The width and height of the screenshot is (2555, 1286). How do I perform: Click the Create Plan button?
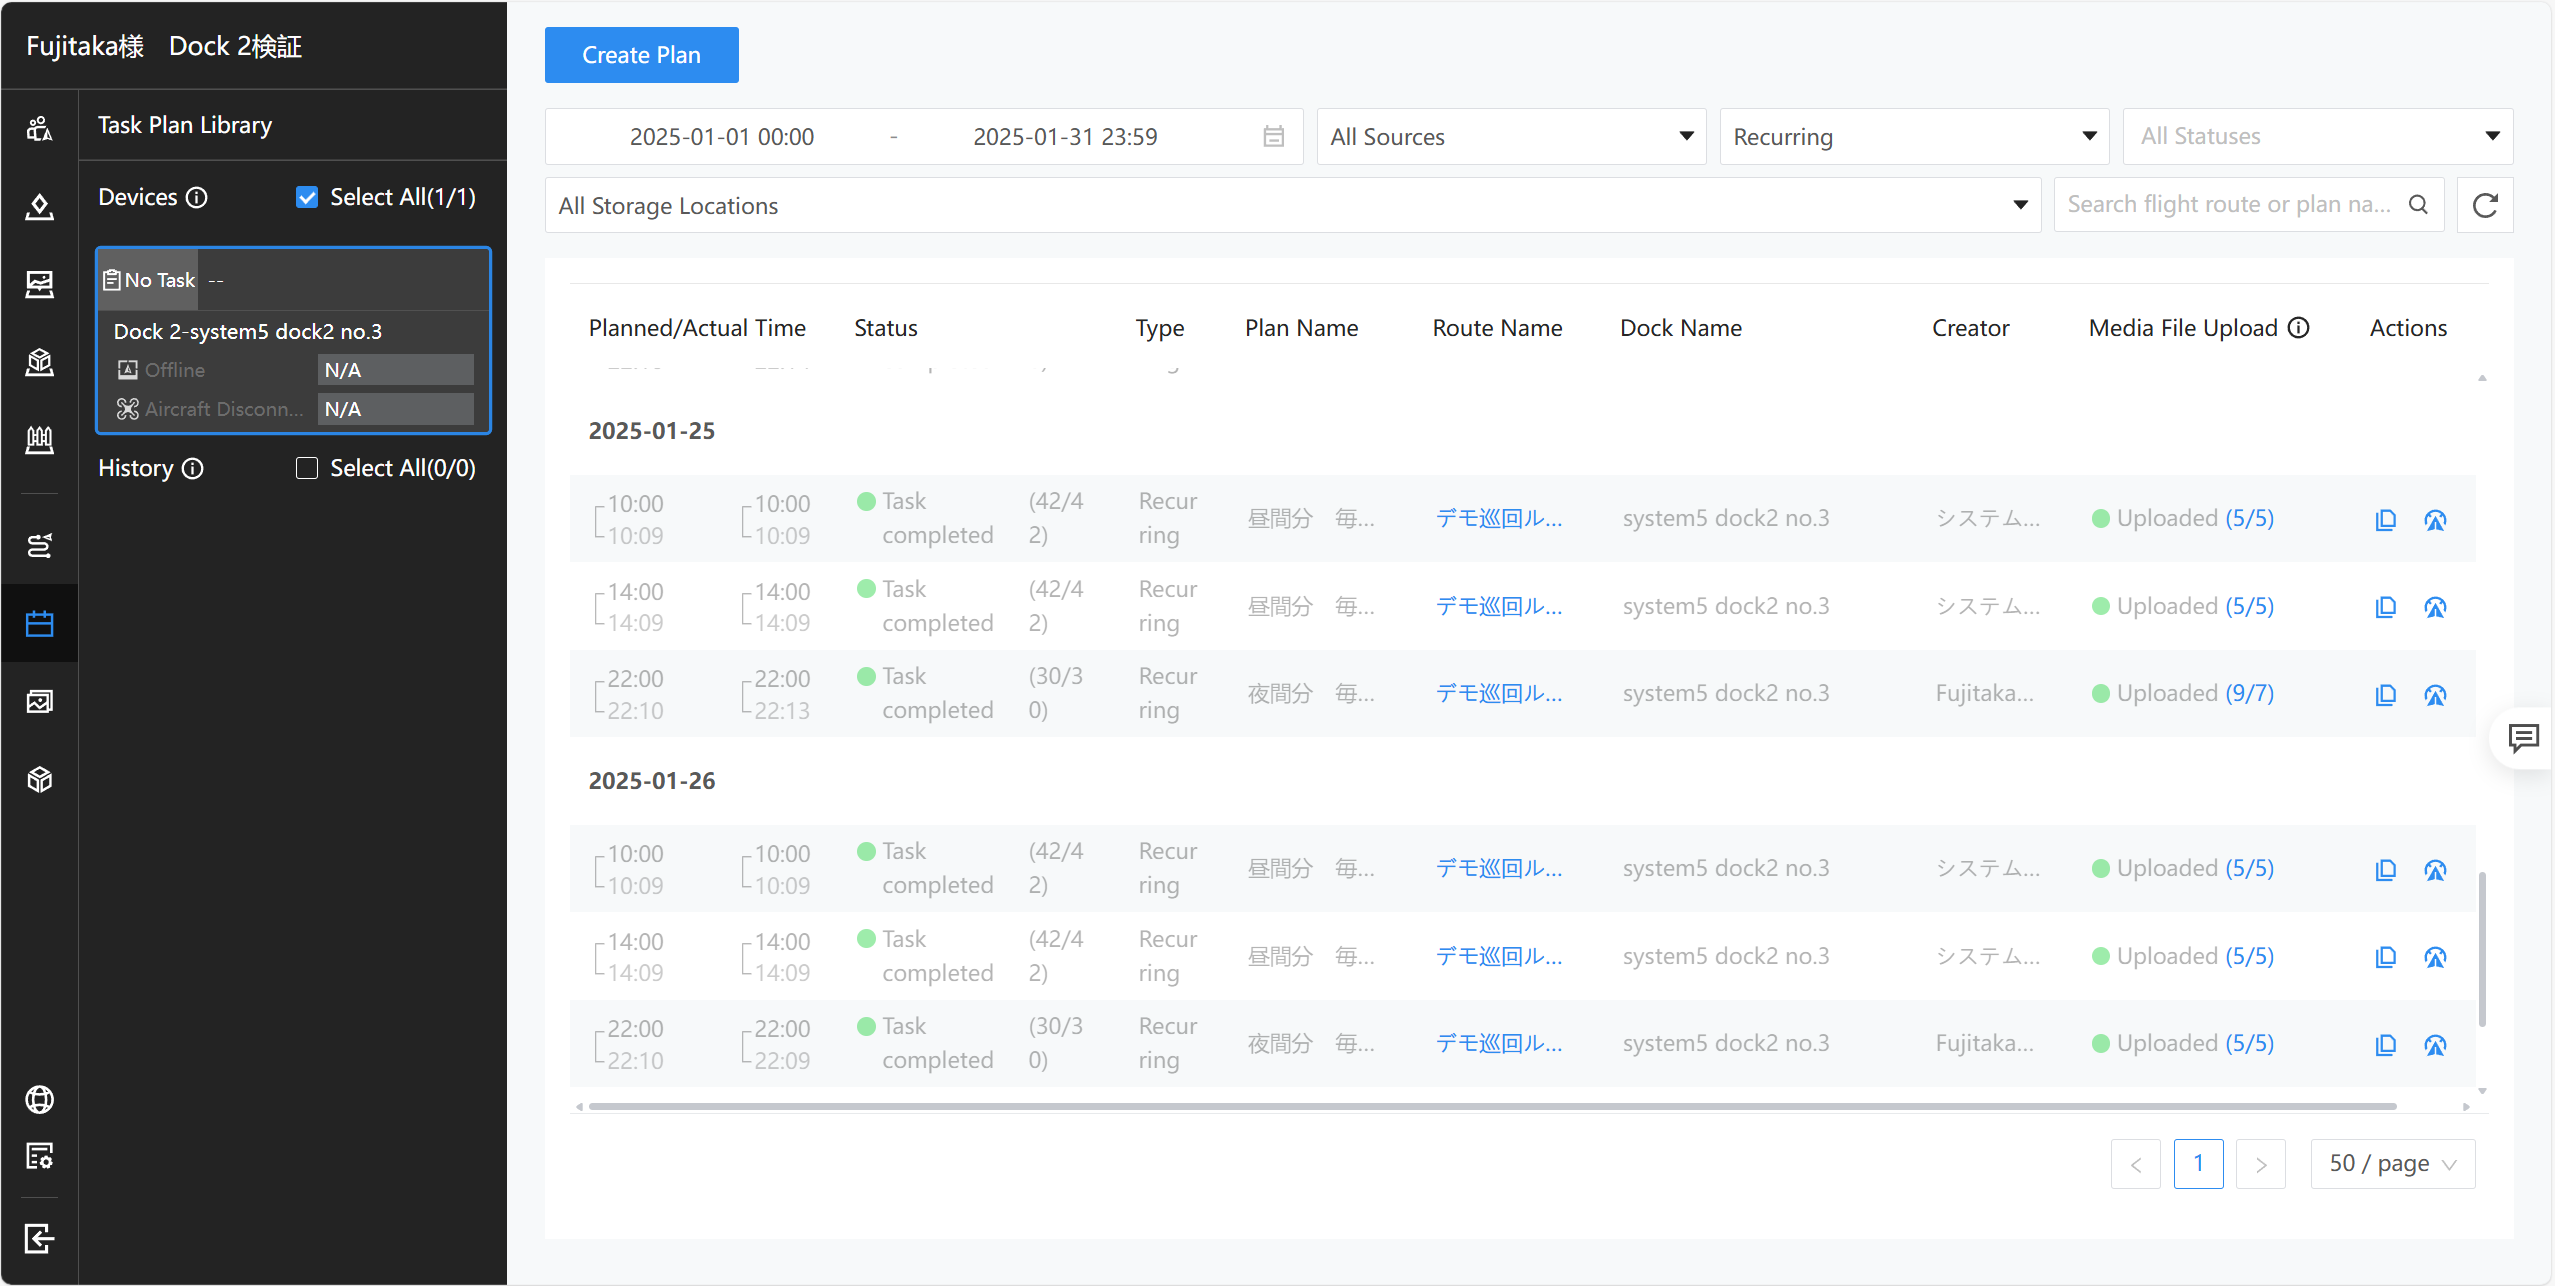(x=641, y=55)
